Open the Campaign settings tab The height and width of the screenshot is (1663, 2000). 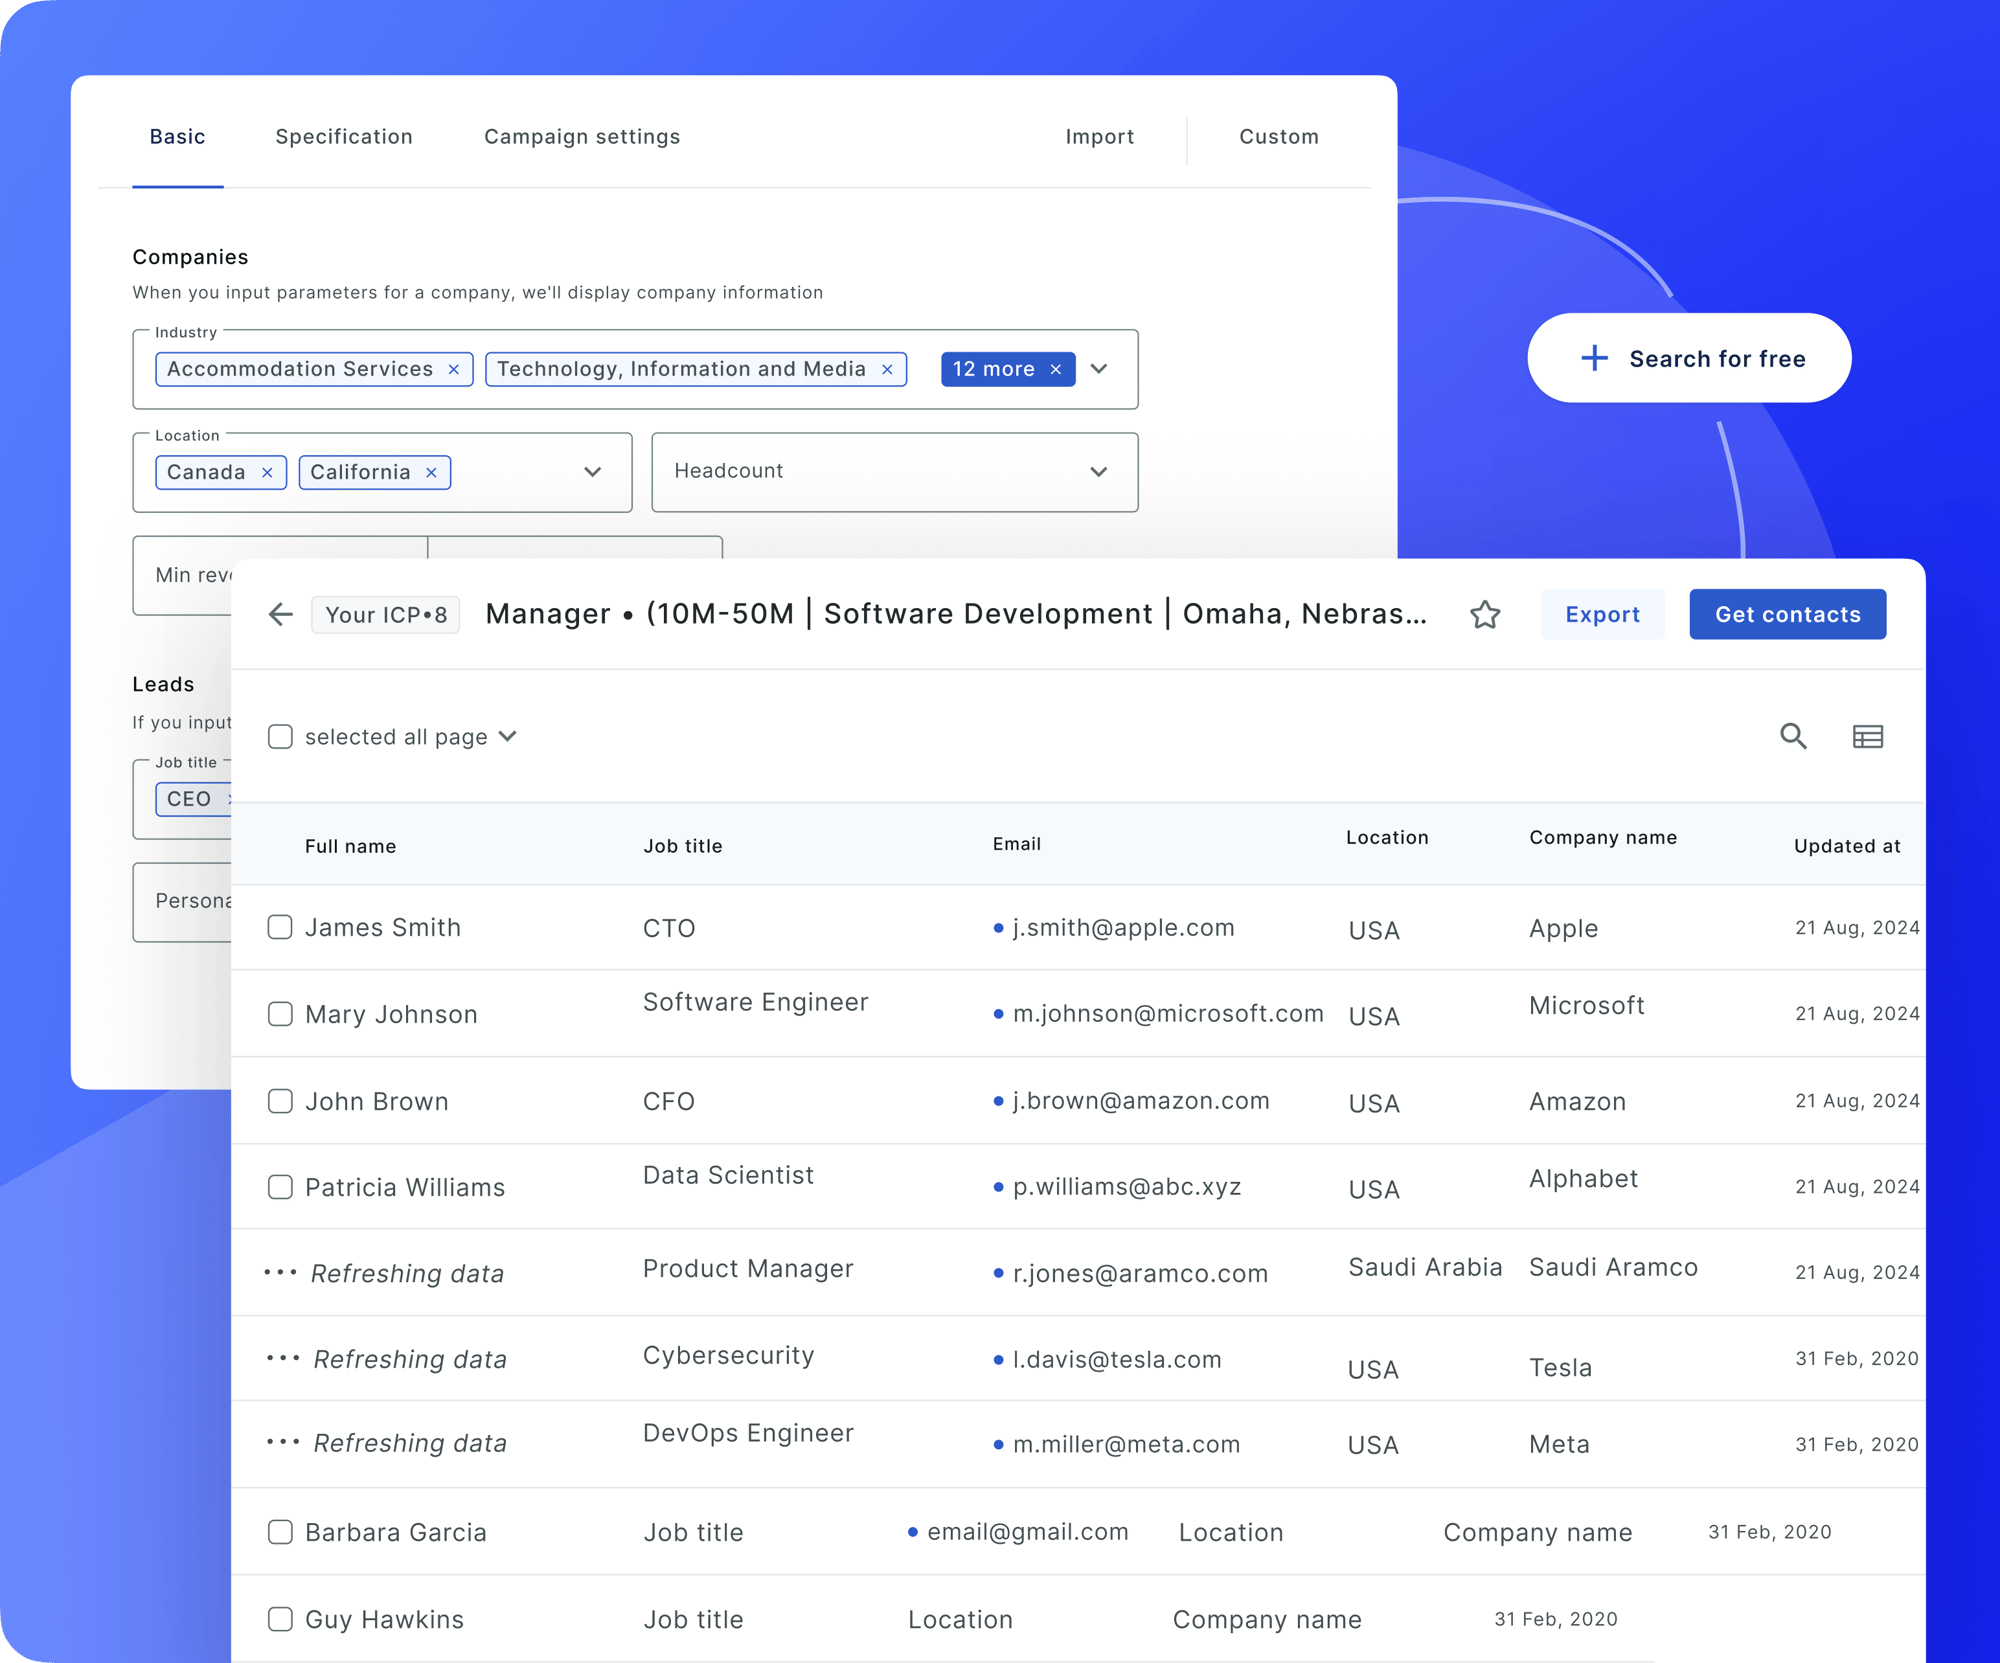pos(582,137)
